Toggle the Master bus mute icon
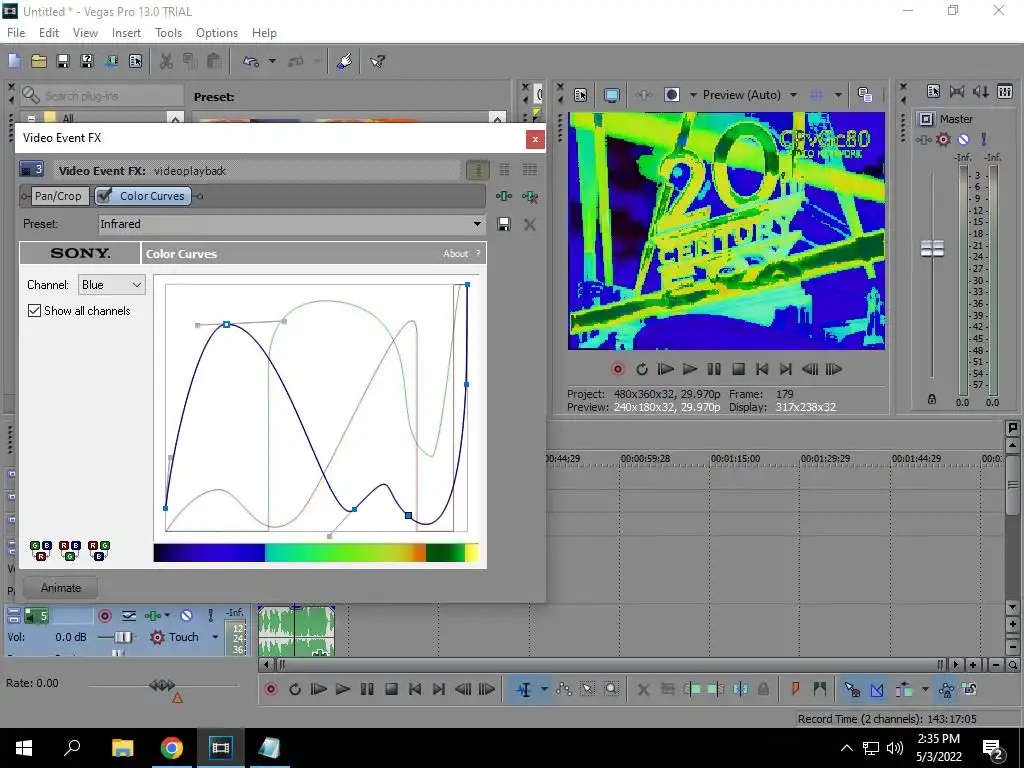The height and width of the screenshot is (768, 1024). tap(963, 139)
